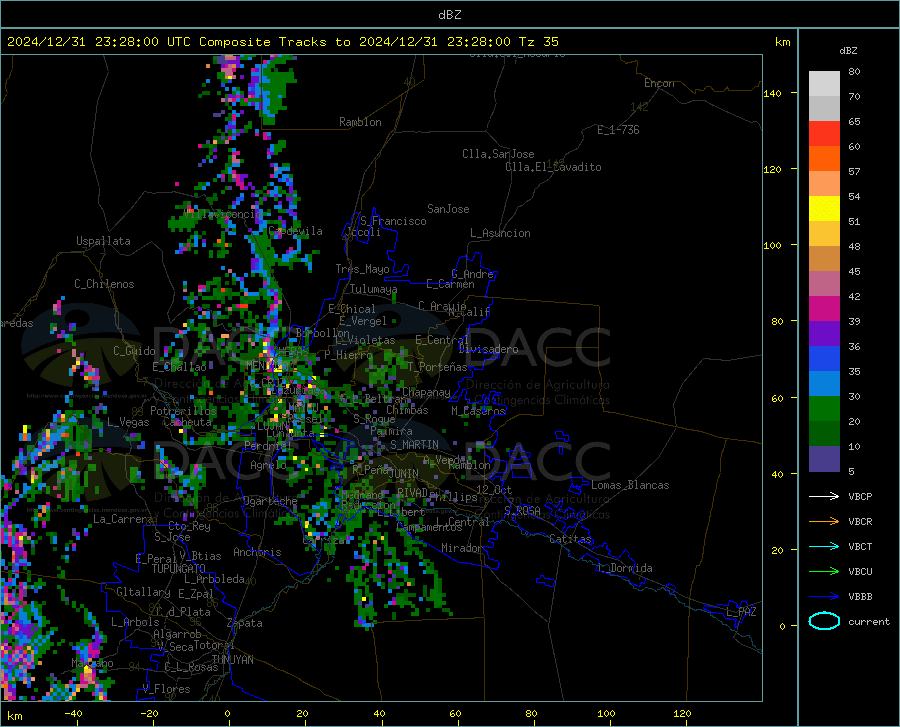Click the 'C_Chilenos' map label
Viewport: 900px width, 727px height.
pos(104,284)
